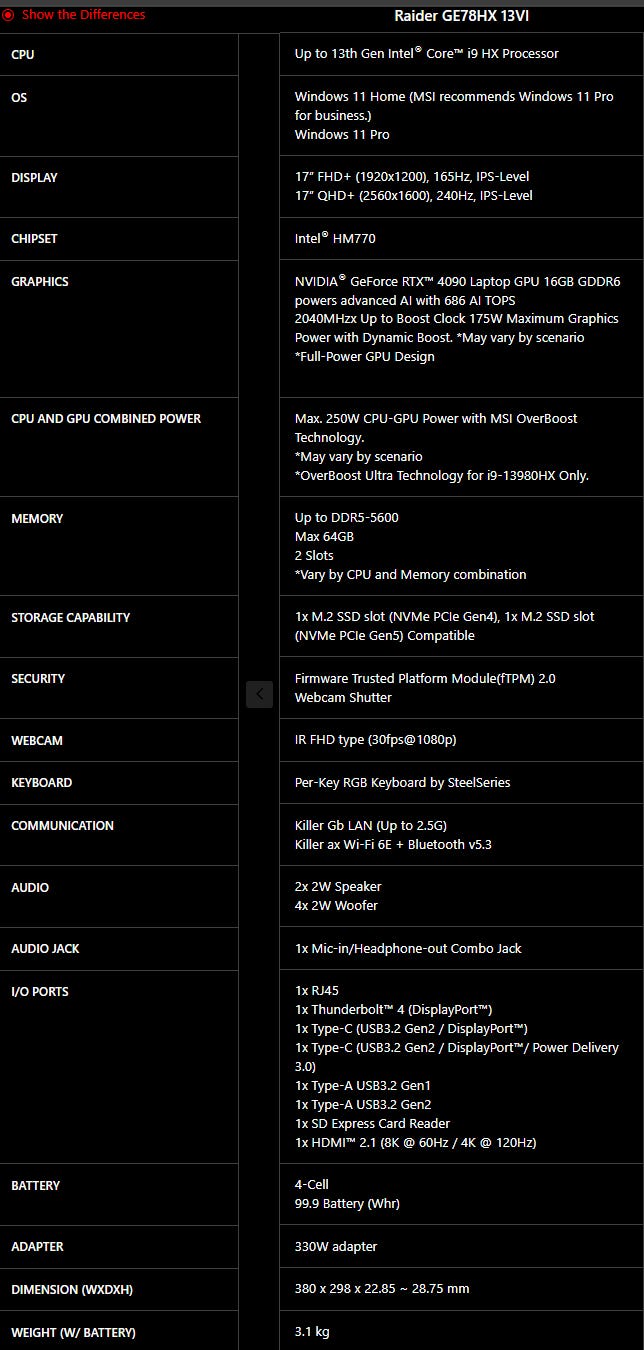This screenshot has width=644, height=1350.
Task: Select the MEMORY row label
Action: [x=37, y=519]
